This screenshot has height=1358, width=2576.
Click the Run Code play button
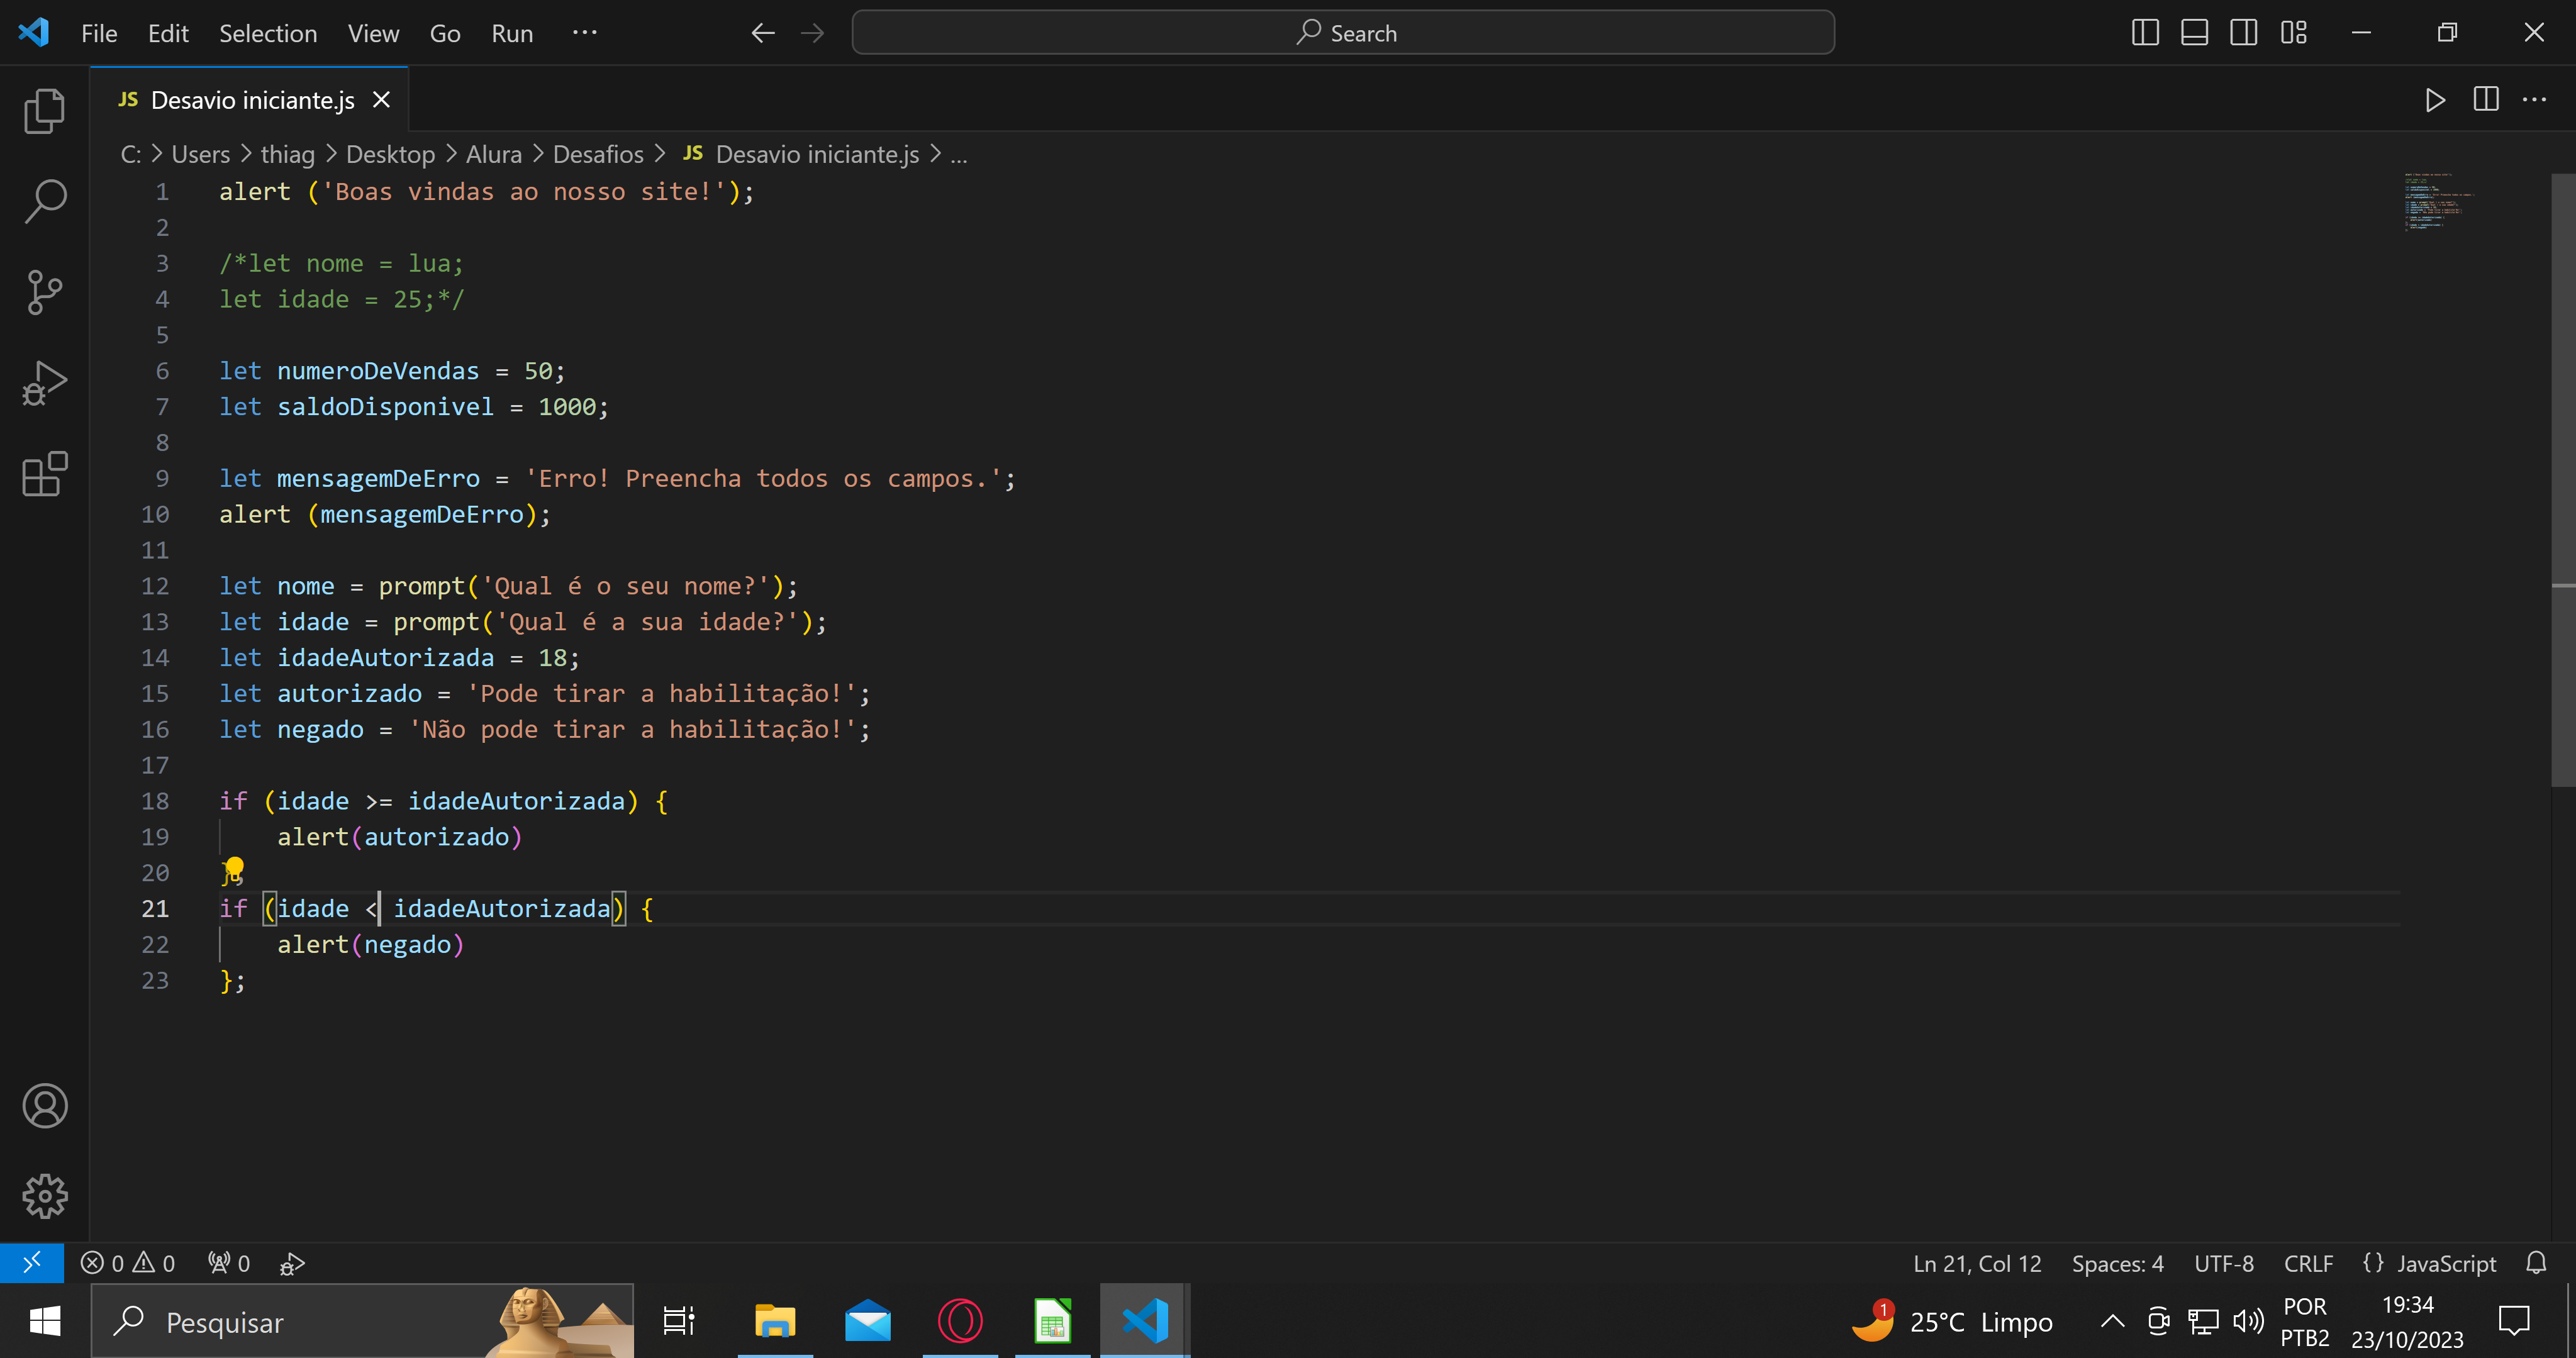[2435, 100]
